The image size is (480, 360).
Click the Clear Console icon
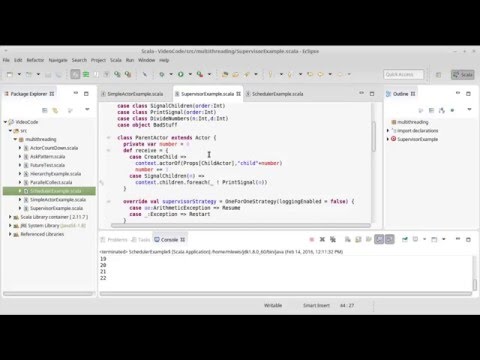(x=348, y=239)
